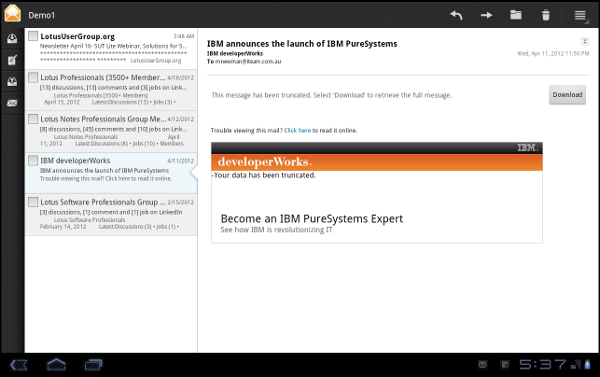
Task: Click the 3:48 AM timestamp
Action: 184,36
